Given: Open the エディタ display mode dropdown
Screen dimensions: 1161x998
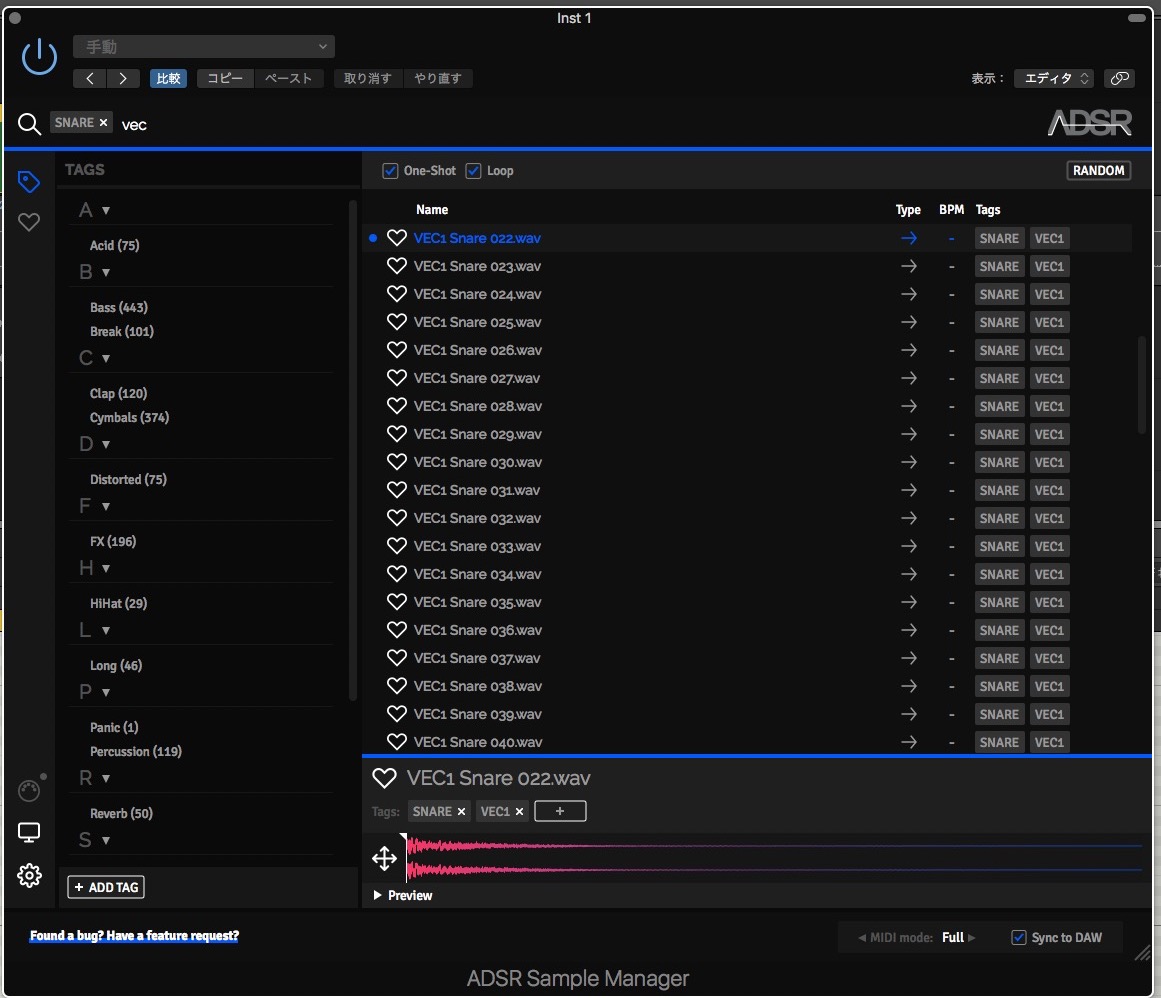Looking at the screenshot, I should (x=1053, y=78).
